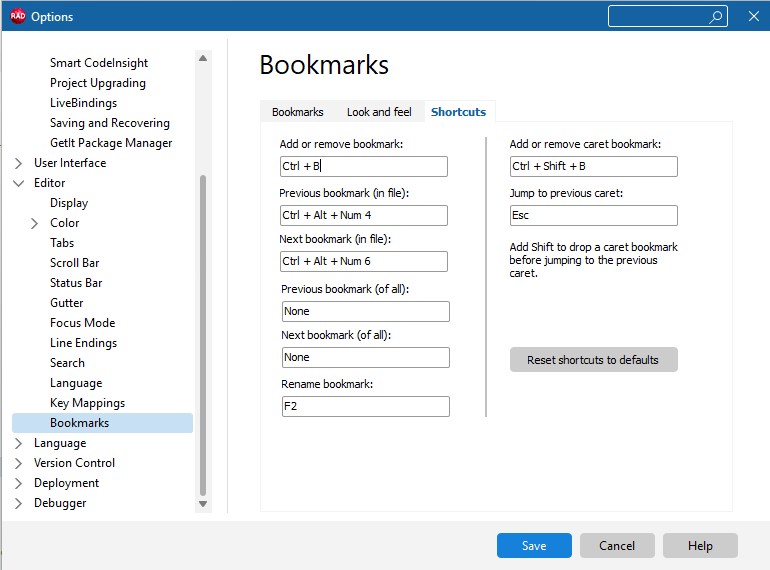The width and height of the screenshot is (770, 570).
Task: Select the Color item
Action: click(64, 223)
